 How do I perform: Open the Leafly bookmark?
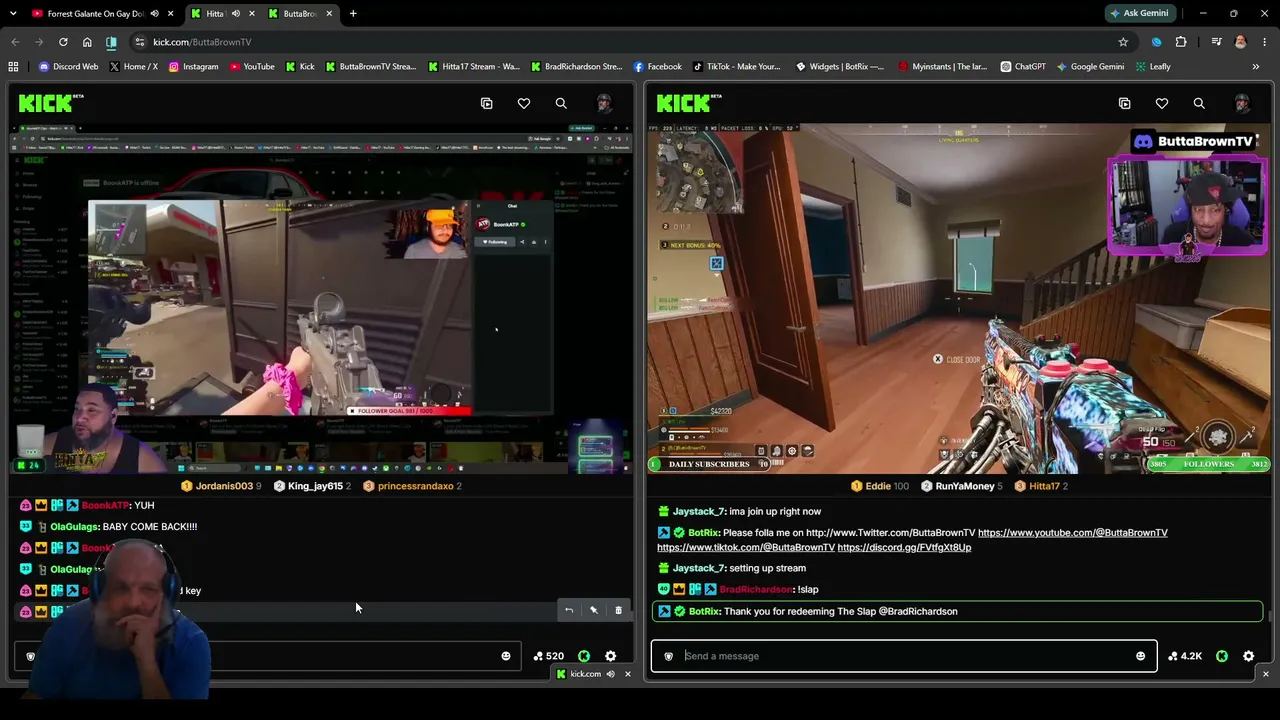pyautogui.click(x=1152, y=67)
